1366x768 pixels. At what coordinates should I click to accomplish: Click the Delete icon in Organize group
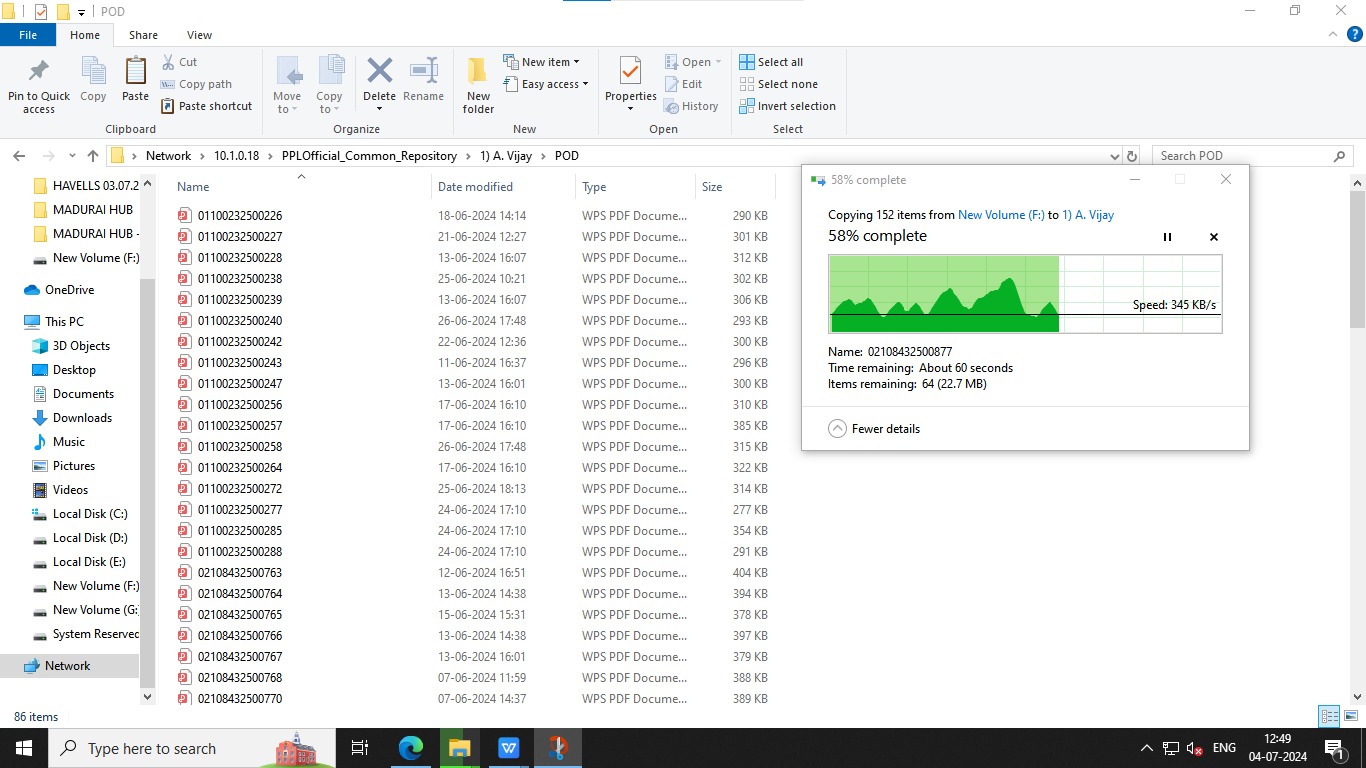pyautogui.click(x=379, y=72)
